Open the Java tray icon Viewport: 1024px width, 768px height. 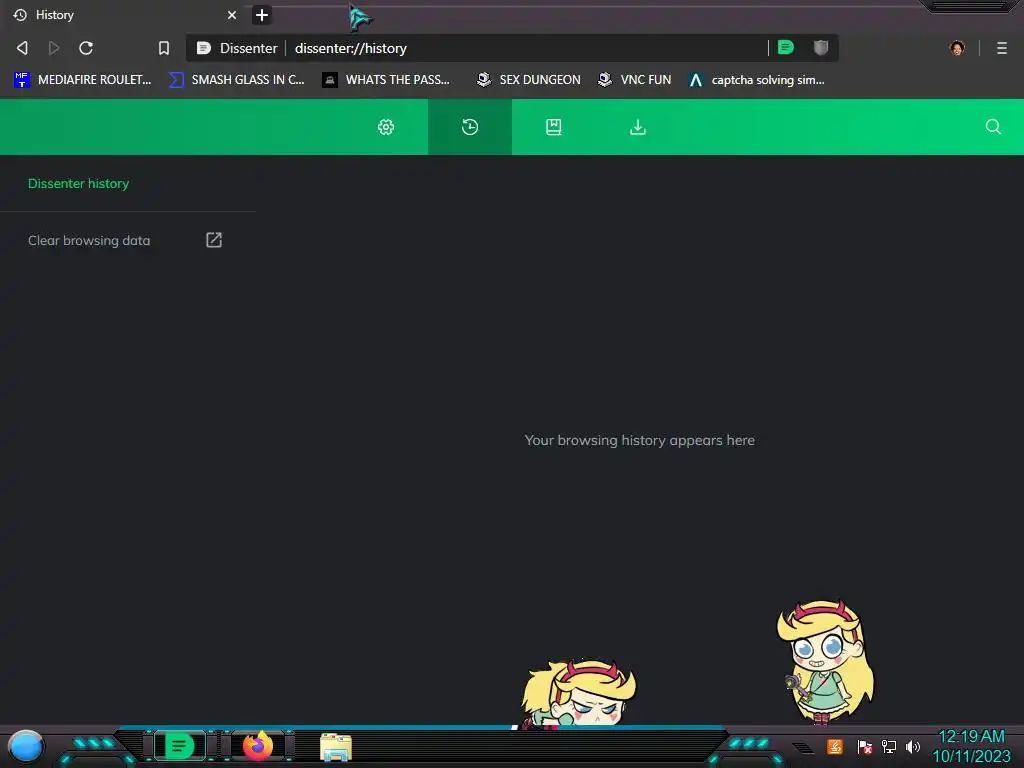835,746
